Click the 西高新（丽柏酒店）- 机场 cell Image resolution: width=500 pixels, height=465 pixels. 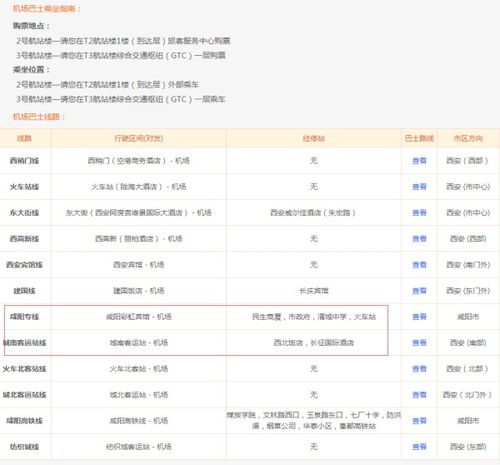(x=139, y=239)
